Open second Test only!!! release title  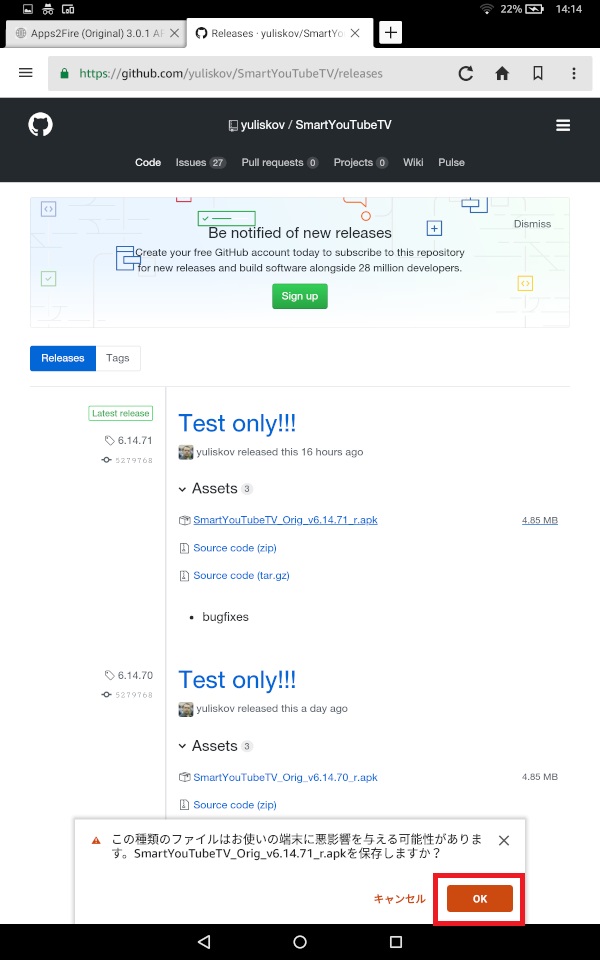click(237, 680)
